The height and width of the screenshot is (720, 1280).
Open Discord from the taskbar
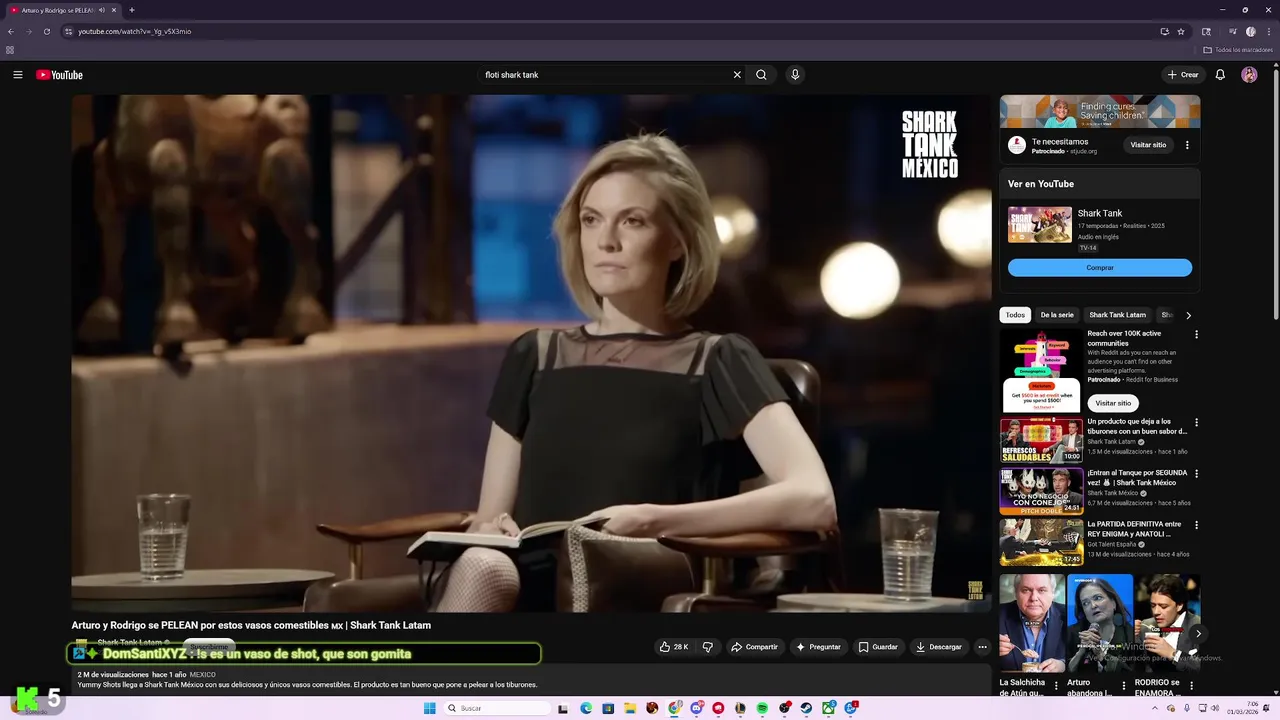click(x=696, y=708)
